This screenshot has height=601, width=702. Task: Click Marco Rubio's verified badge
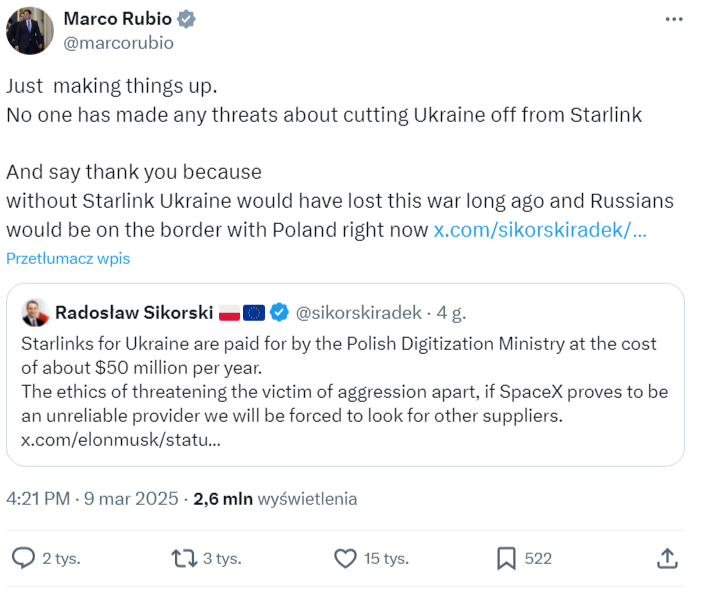pyautogui.click(x=187, y=19)
